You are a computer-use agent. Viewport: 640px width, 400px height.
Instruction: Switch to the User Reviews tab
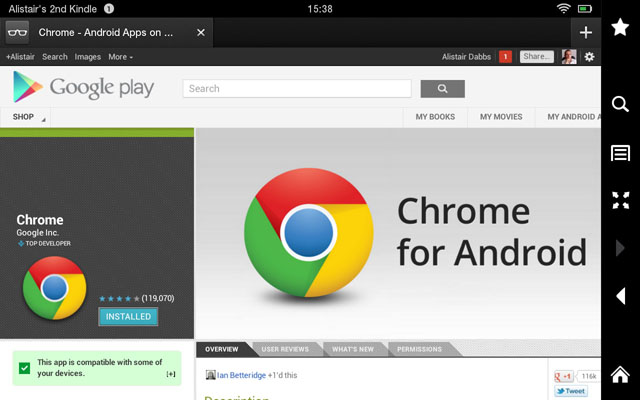285,349
